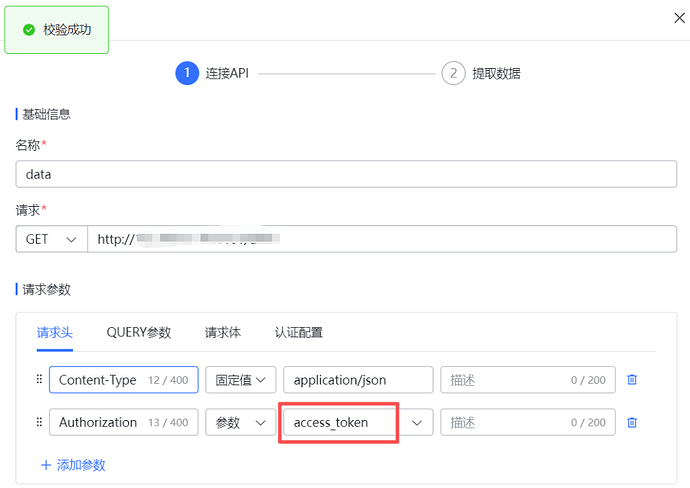Expand the access_token parameter dropdown
The image size is (690, 488).
click(x=416, y=423)
